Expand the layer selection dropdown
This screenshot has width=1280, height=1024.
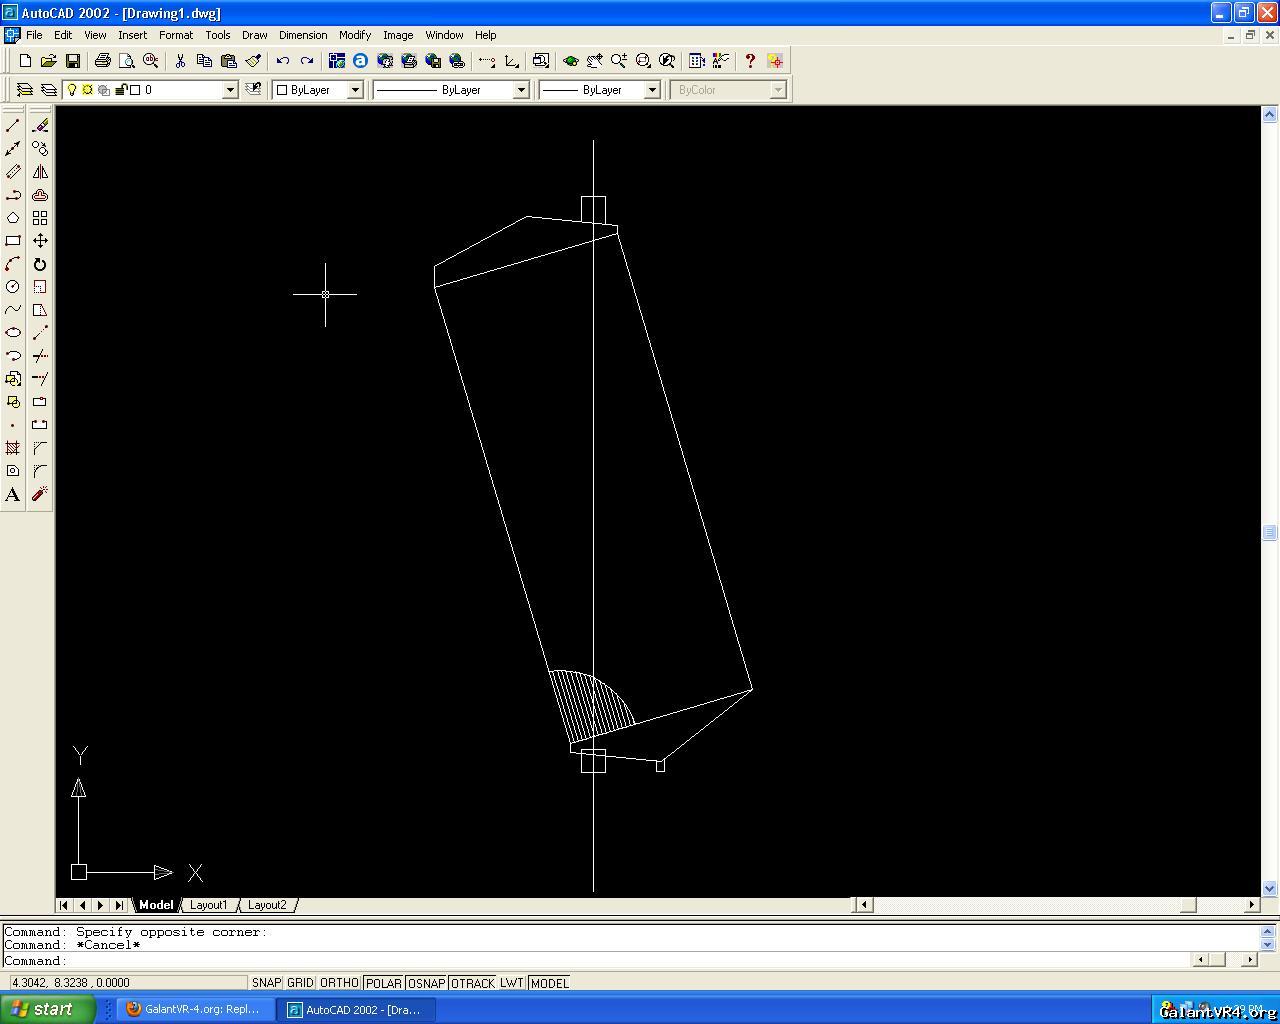coord(229,90)
